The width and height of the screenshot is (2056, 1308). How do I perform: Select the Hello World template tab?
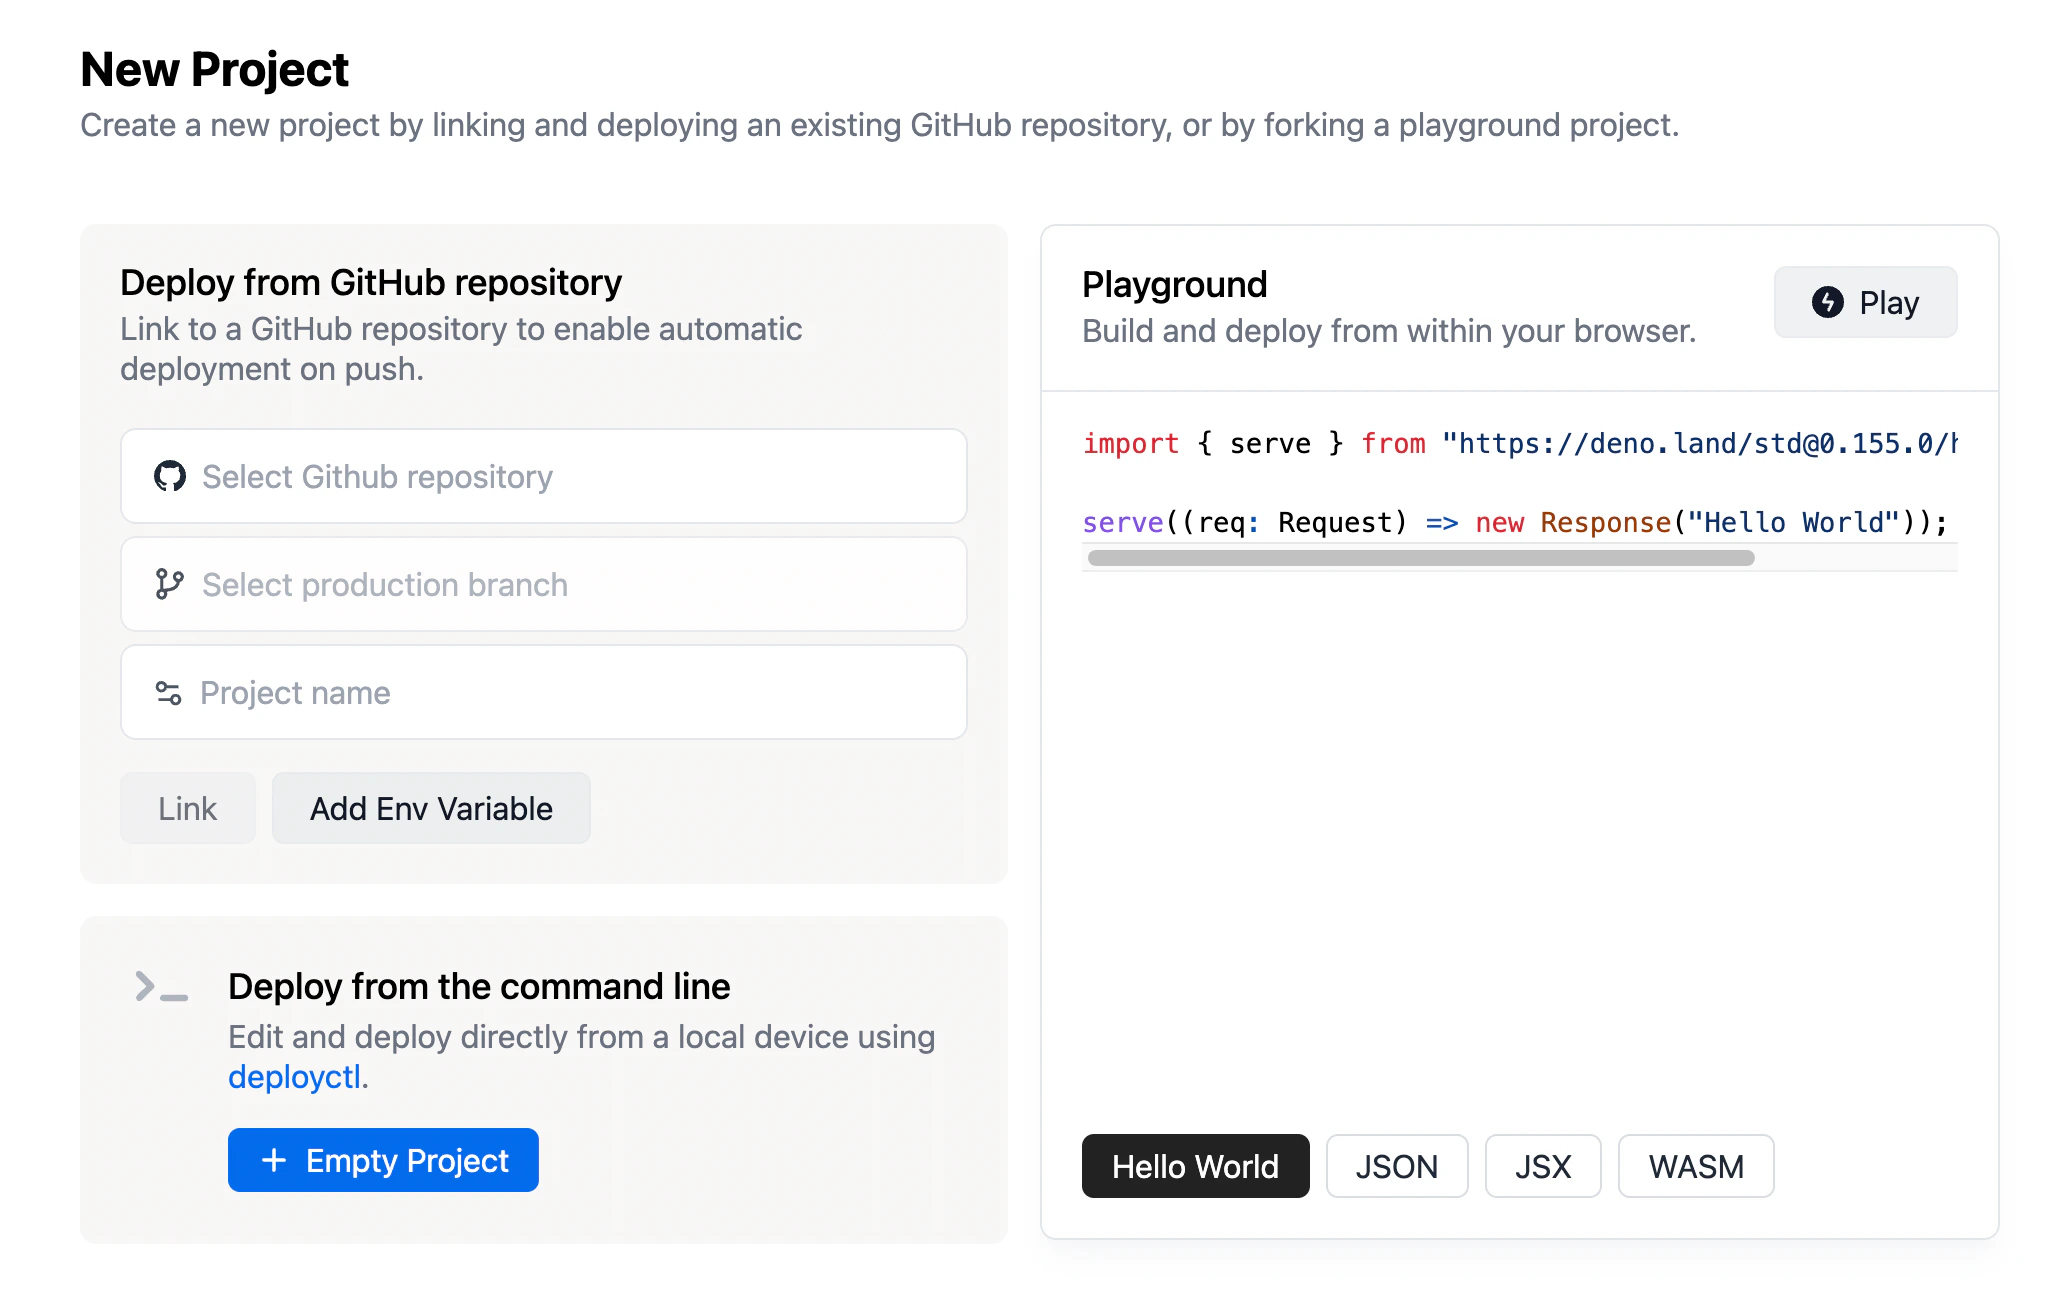[x=1195, y=1166]
